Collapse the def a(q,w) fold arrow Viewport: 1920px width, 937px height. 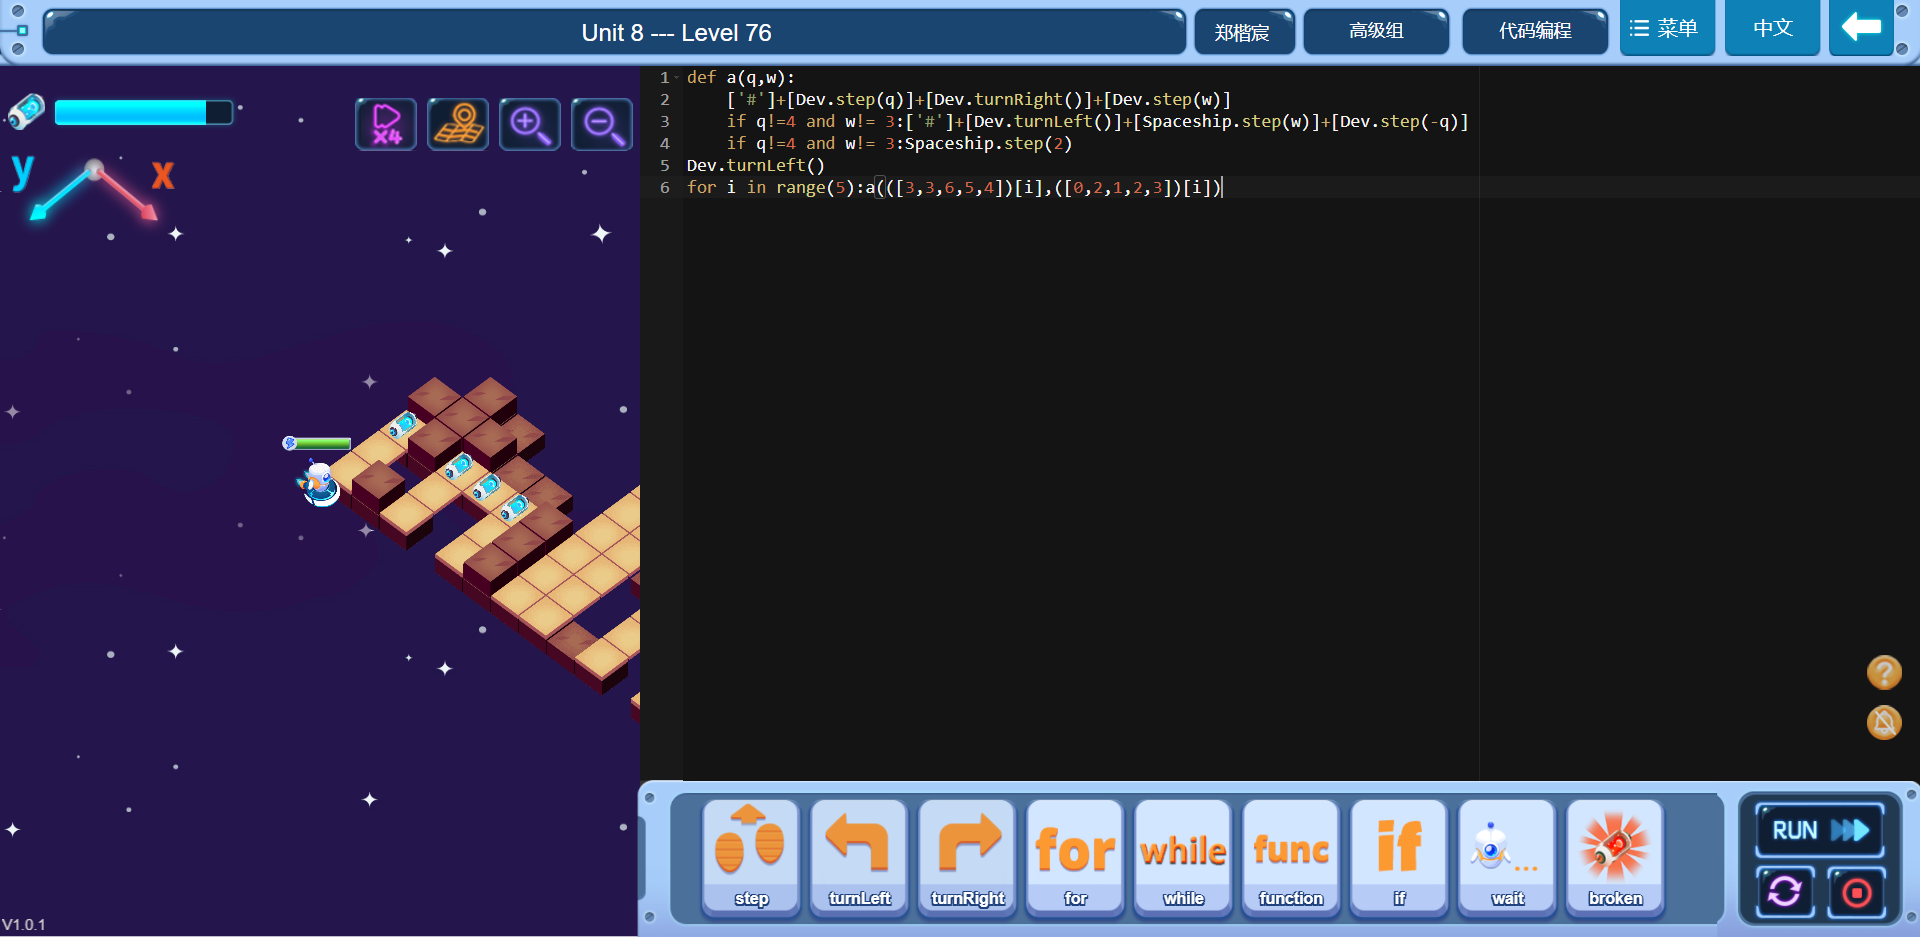tap(677, 77)
